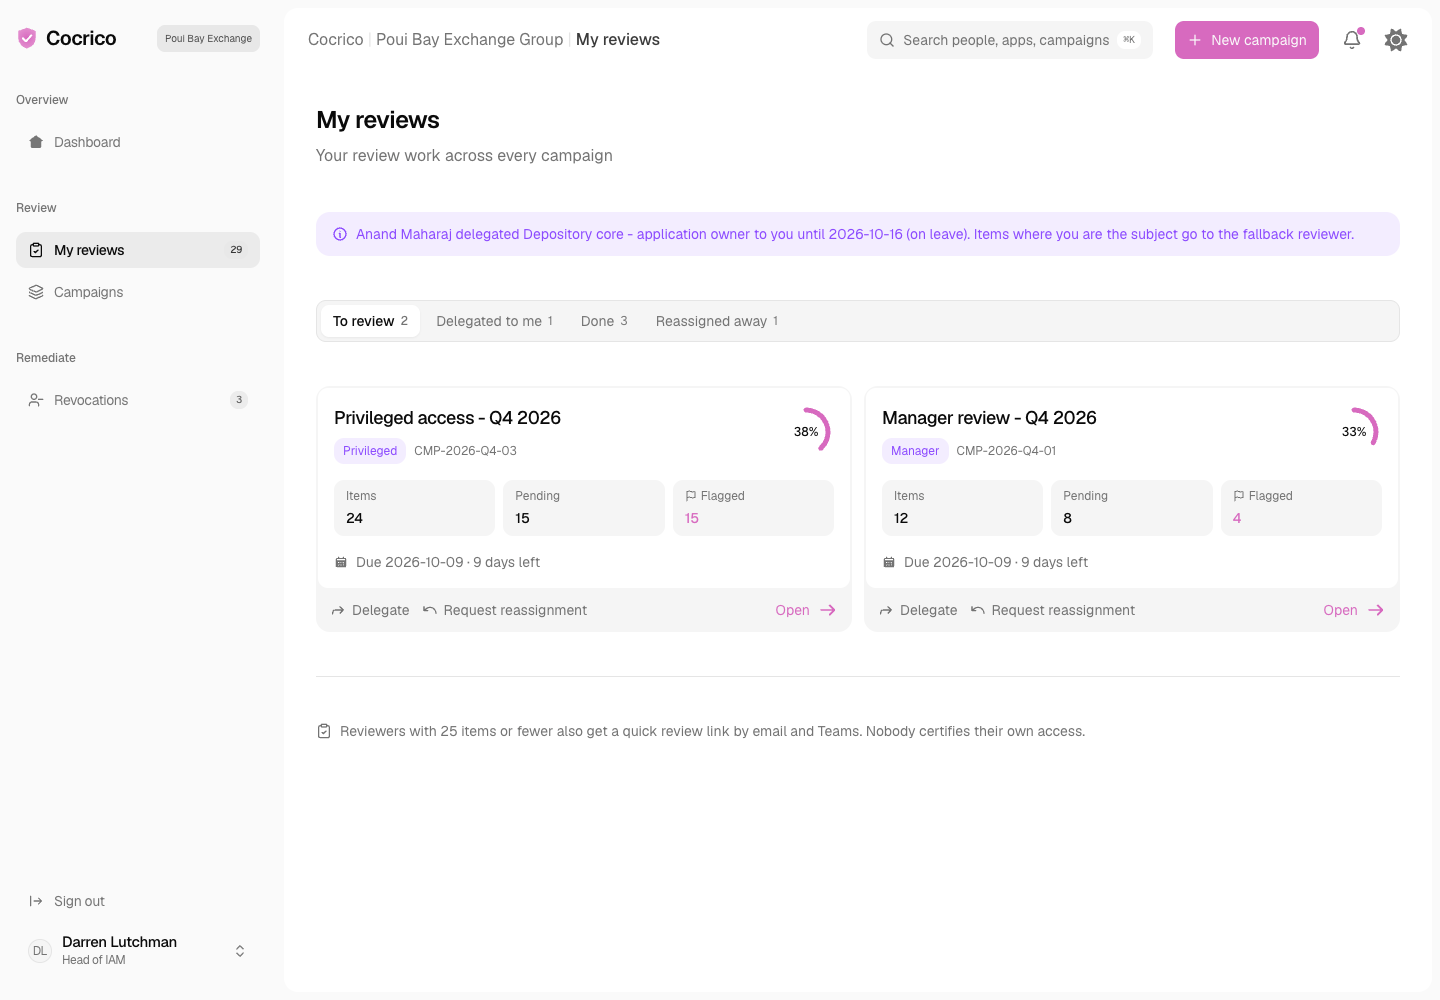Screen dimensions: 1440x1000
Task: Click the Open arrow on the Manager review card
Action: 1376,610
